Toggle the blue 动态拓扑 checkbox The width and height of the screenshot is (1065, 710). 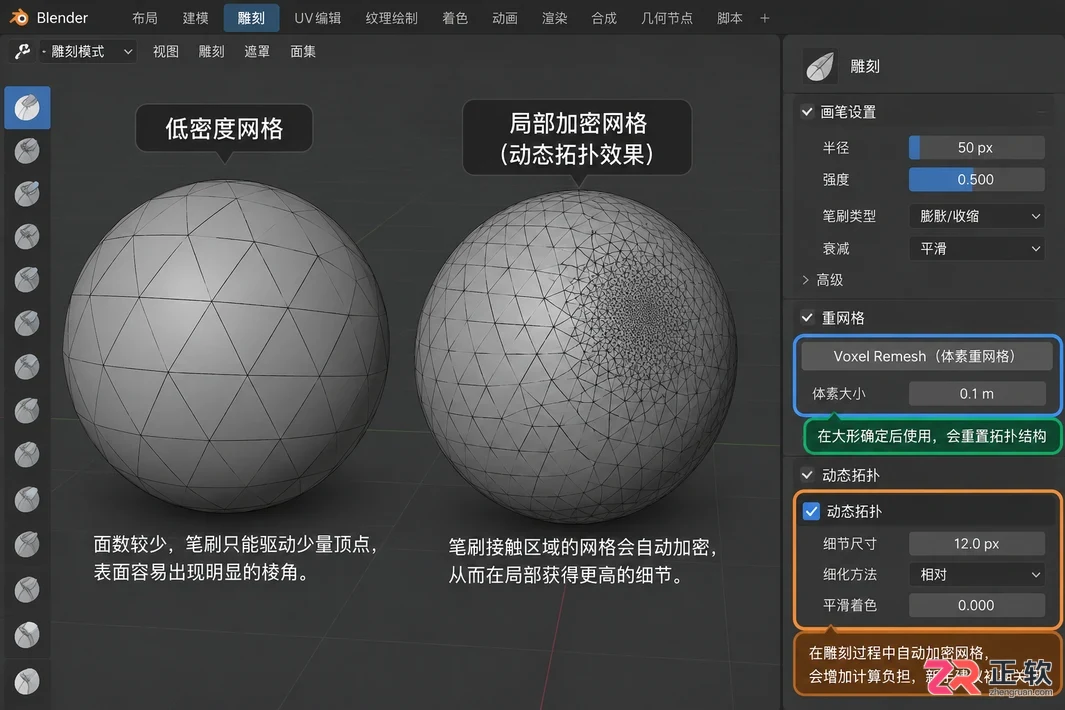click(x=811, y=511)
